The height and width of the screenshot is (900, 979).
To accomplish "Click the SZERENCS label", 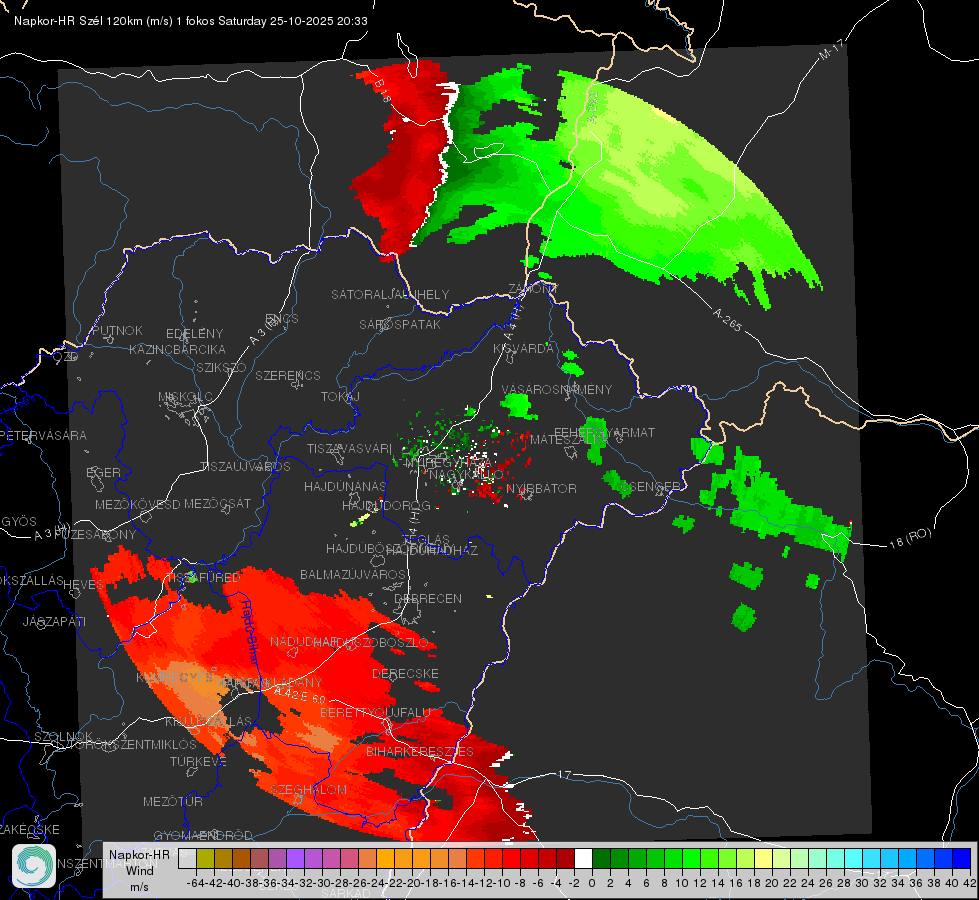I will [288, 375].
